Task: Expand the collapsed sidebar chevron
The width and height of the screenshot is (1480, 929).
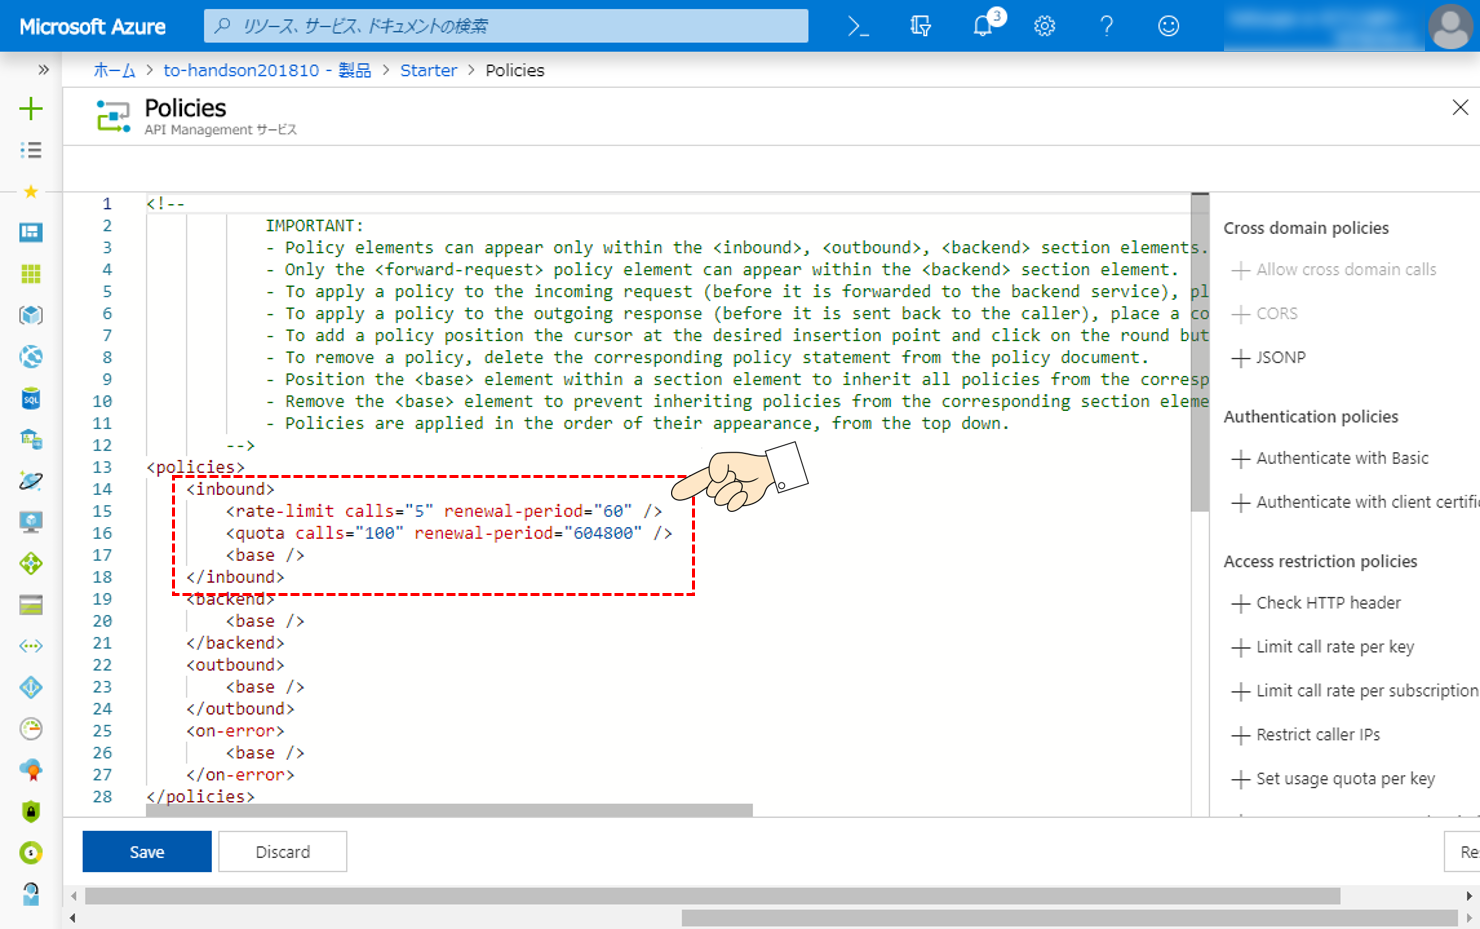Action: click(x=42, y=70)
